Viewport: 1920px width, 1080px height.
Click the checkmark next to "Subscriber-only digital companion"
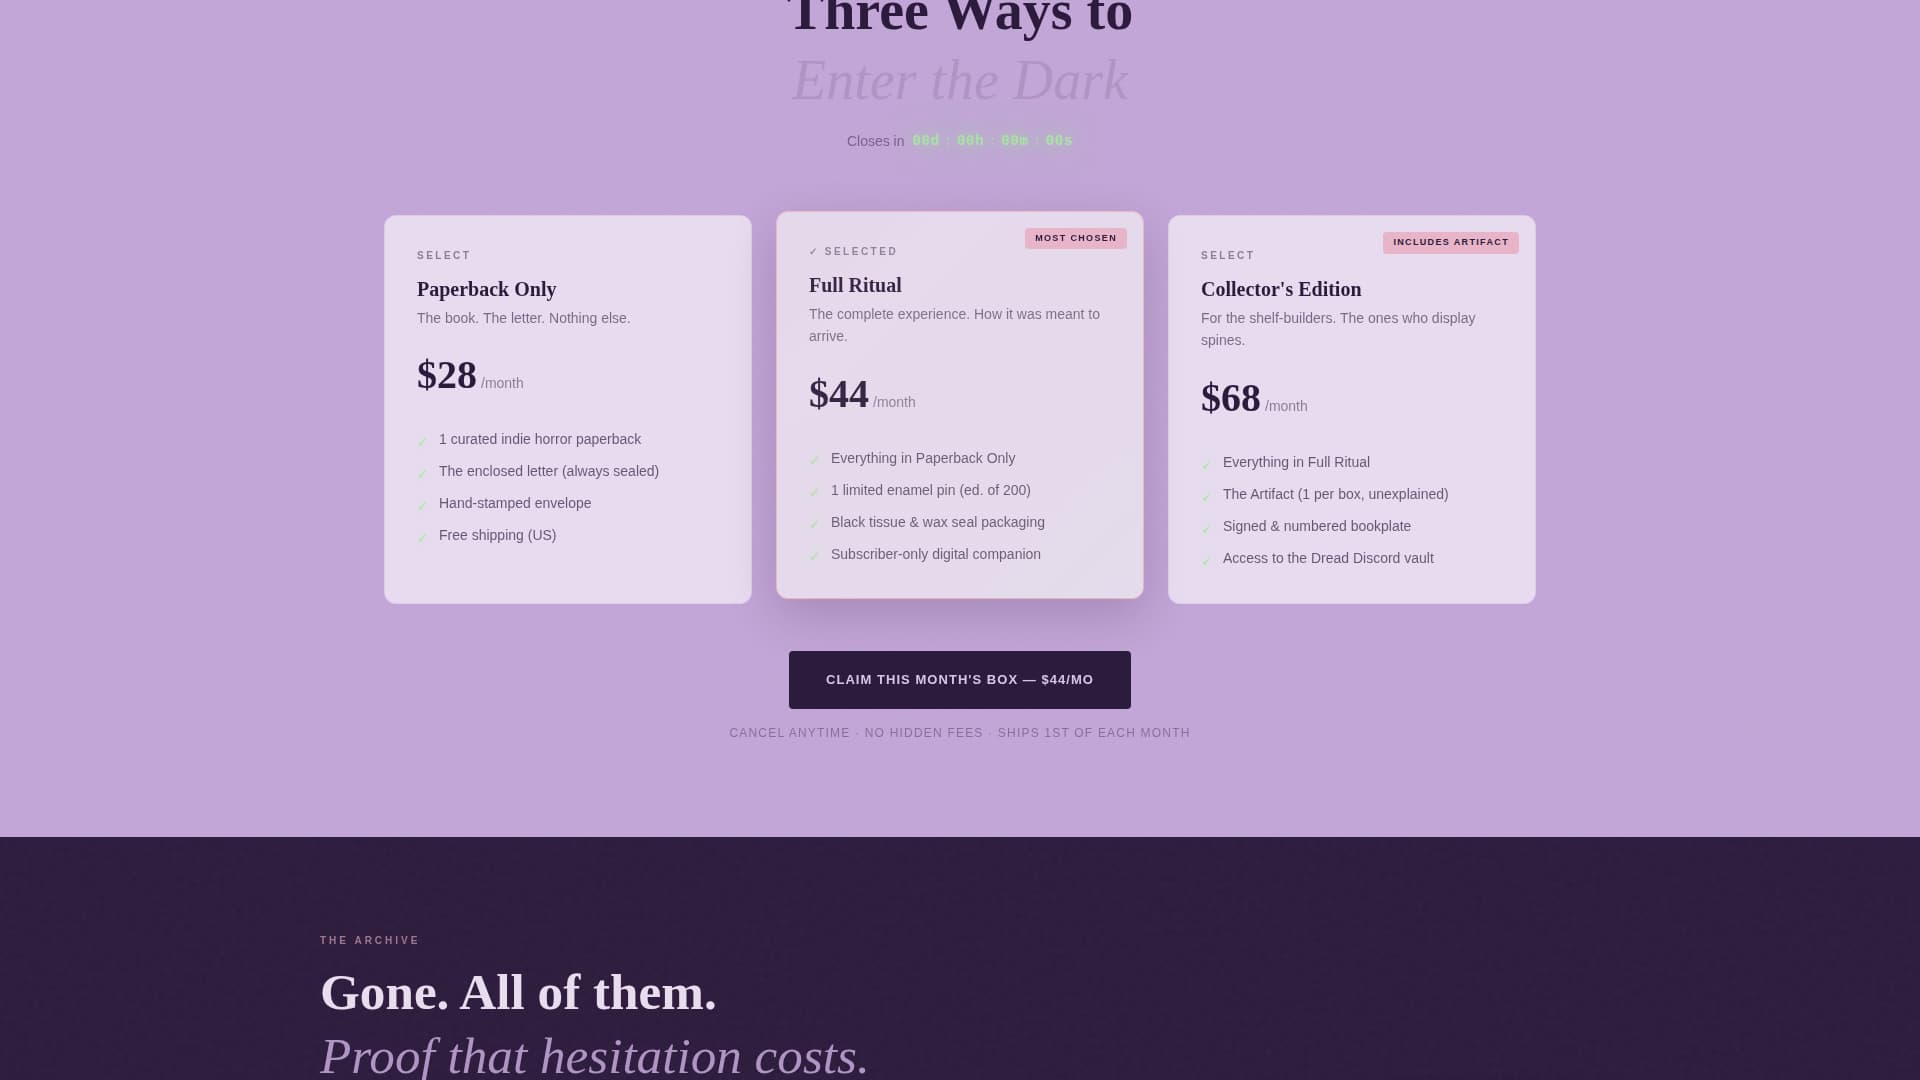(x=814, y=554)
